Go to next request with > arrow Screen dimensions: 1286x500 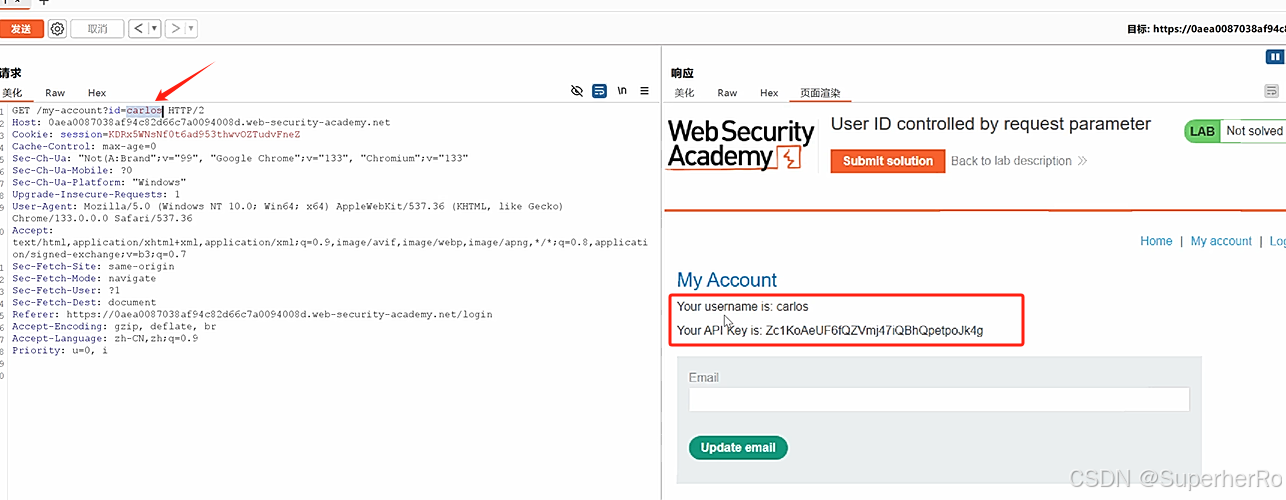[175, 29]
